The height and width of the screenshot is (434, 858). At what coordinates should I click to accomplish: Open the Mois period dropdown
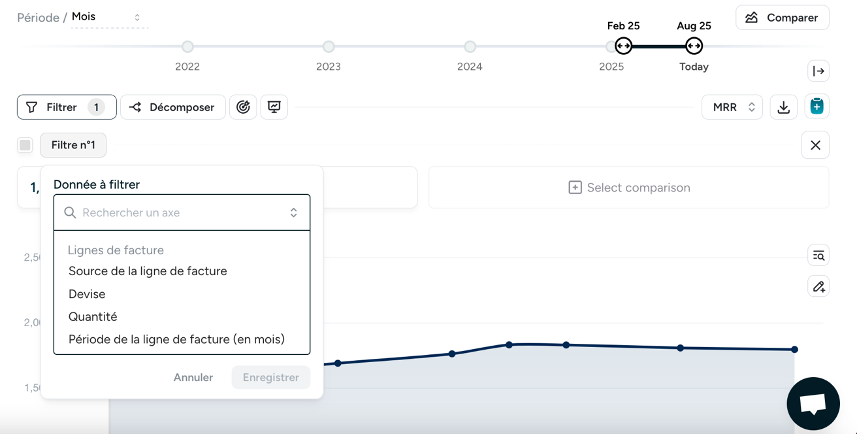pos(107,17)
